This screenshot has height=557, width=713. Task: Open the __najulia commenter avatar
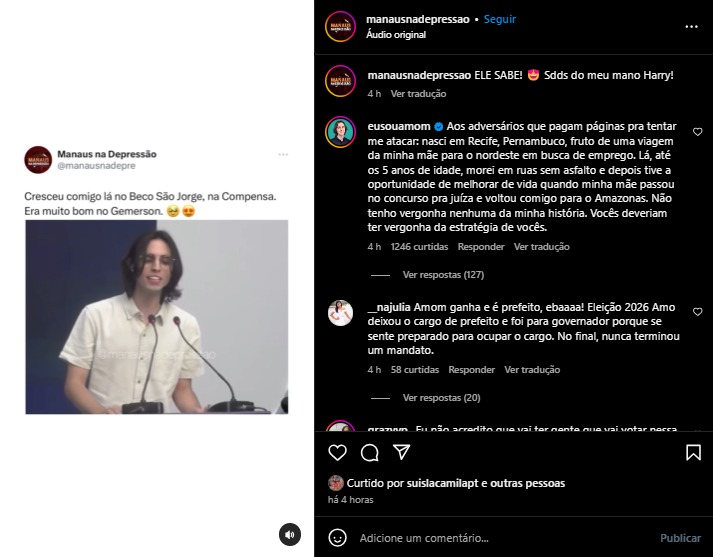[341, 313]
